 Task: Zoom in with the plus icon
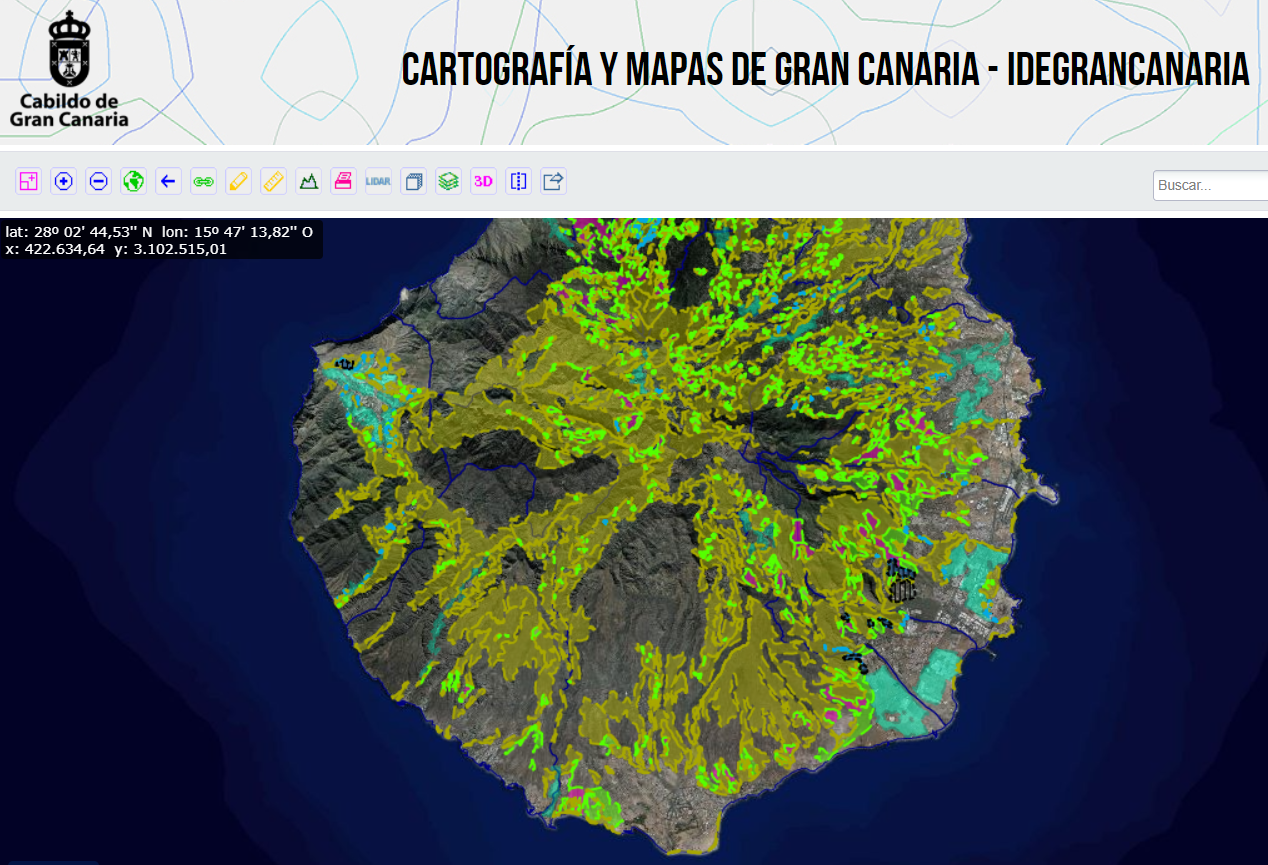[x=64, y=181]
